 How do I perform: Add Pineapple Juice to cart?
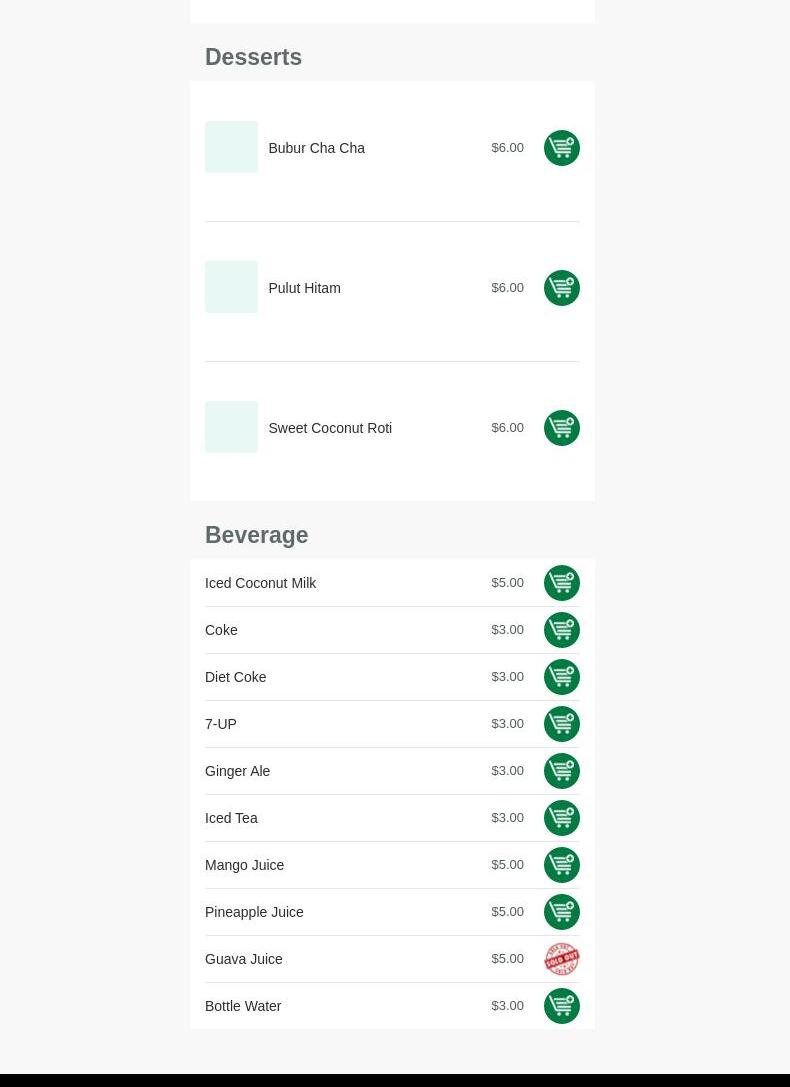click(x=561, y=912)
